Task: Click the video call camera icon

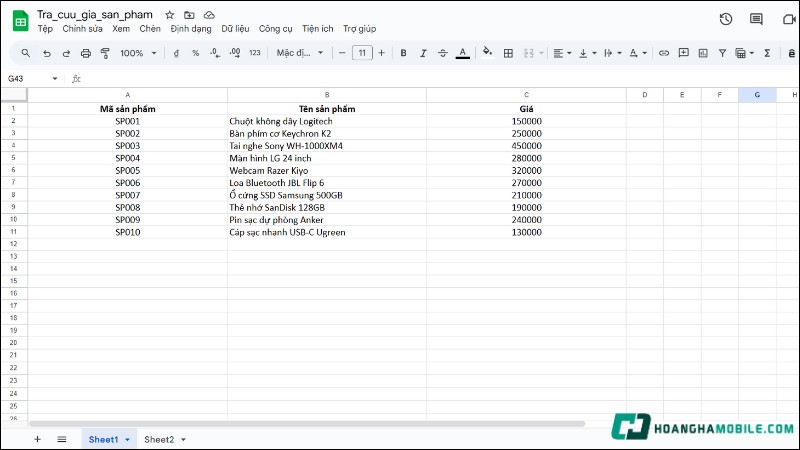Action: click(x=789, y=19)
